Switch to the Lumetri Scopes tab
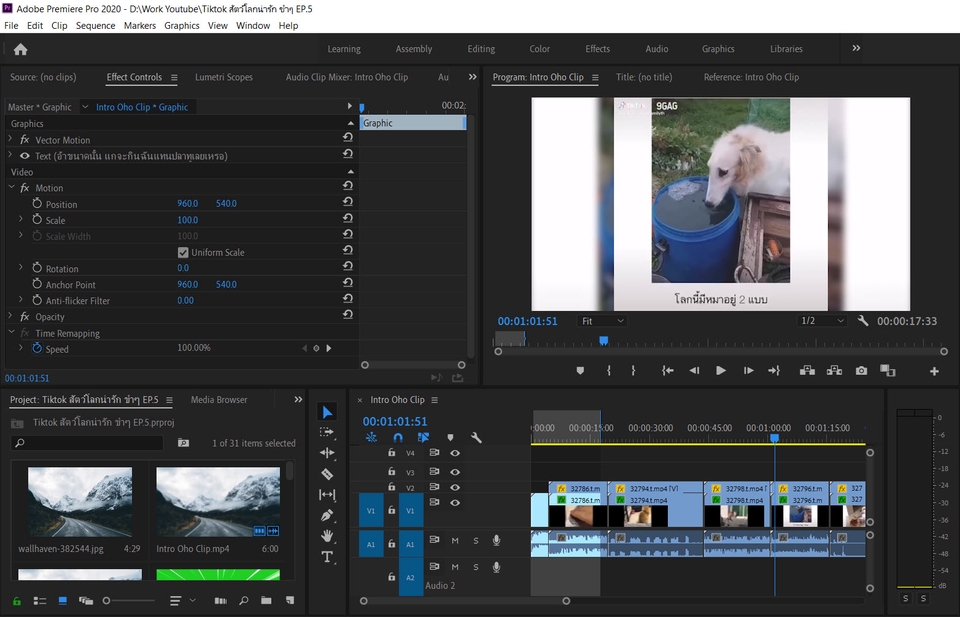This screenshot has width=960, height=617. (x=224, y=77)
